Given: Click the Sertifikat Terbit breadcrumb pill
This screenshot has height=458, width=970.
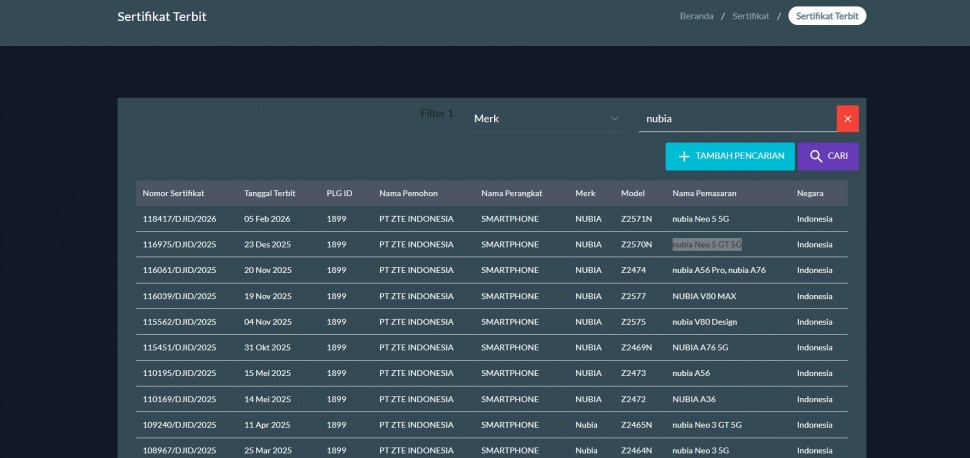Looking at the screenshot, I should click(x=826, y=16).
